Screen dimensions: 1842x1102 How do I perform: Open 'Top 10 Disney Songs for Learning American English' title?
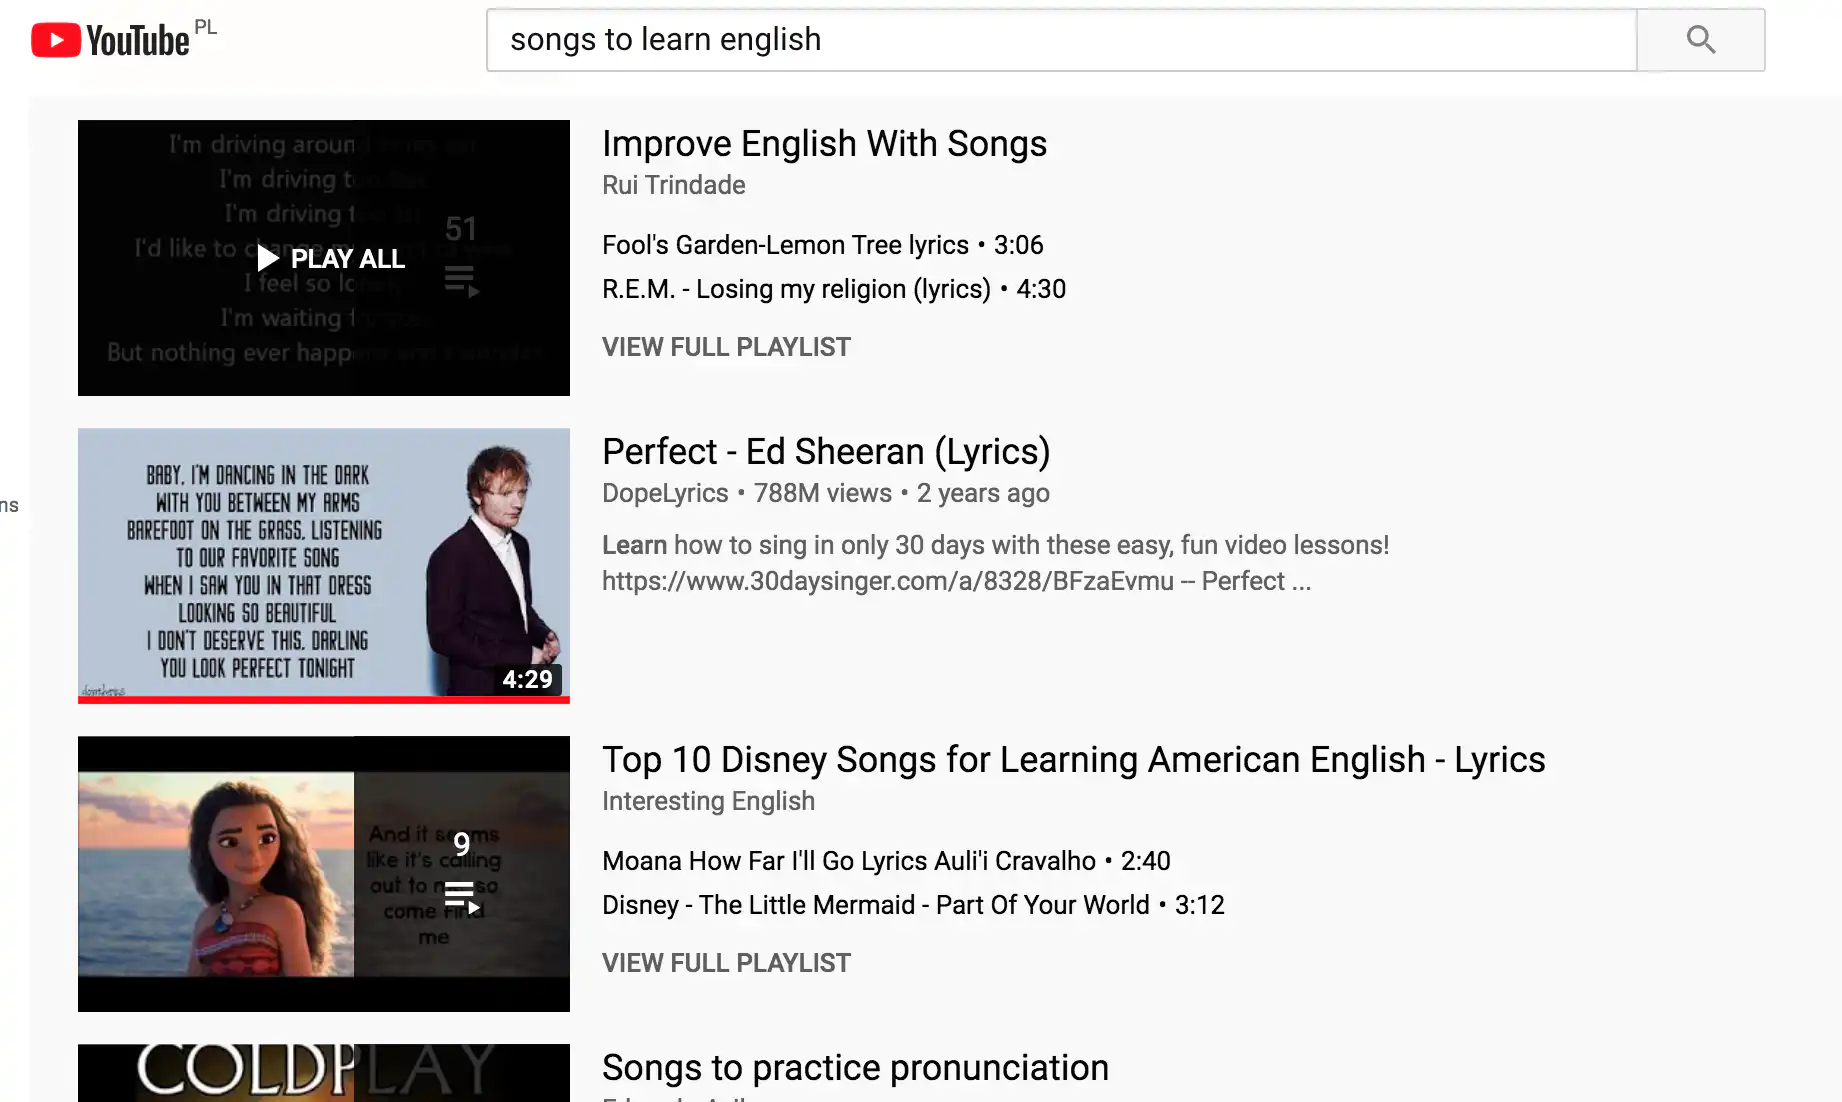1073,760
